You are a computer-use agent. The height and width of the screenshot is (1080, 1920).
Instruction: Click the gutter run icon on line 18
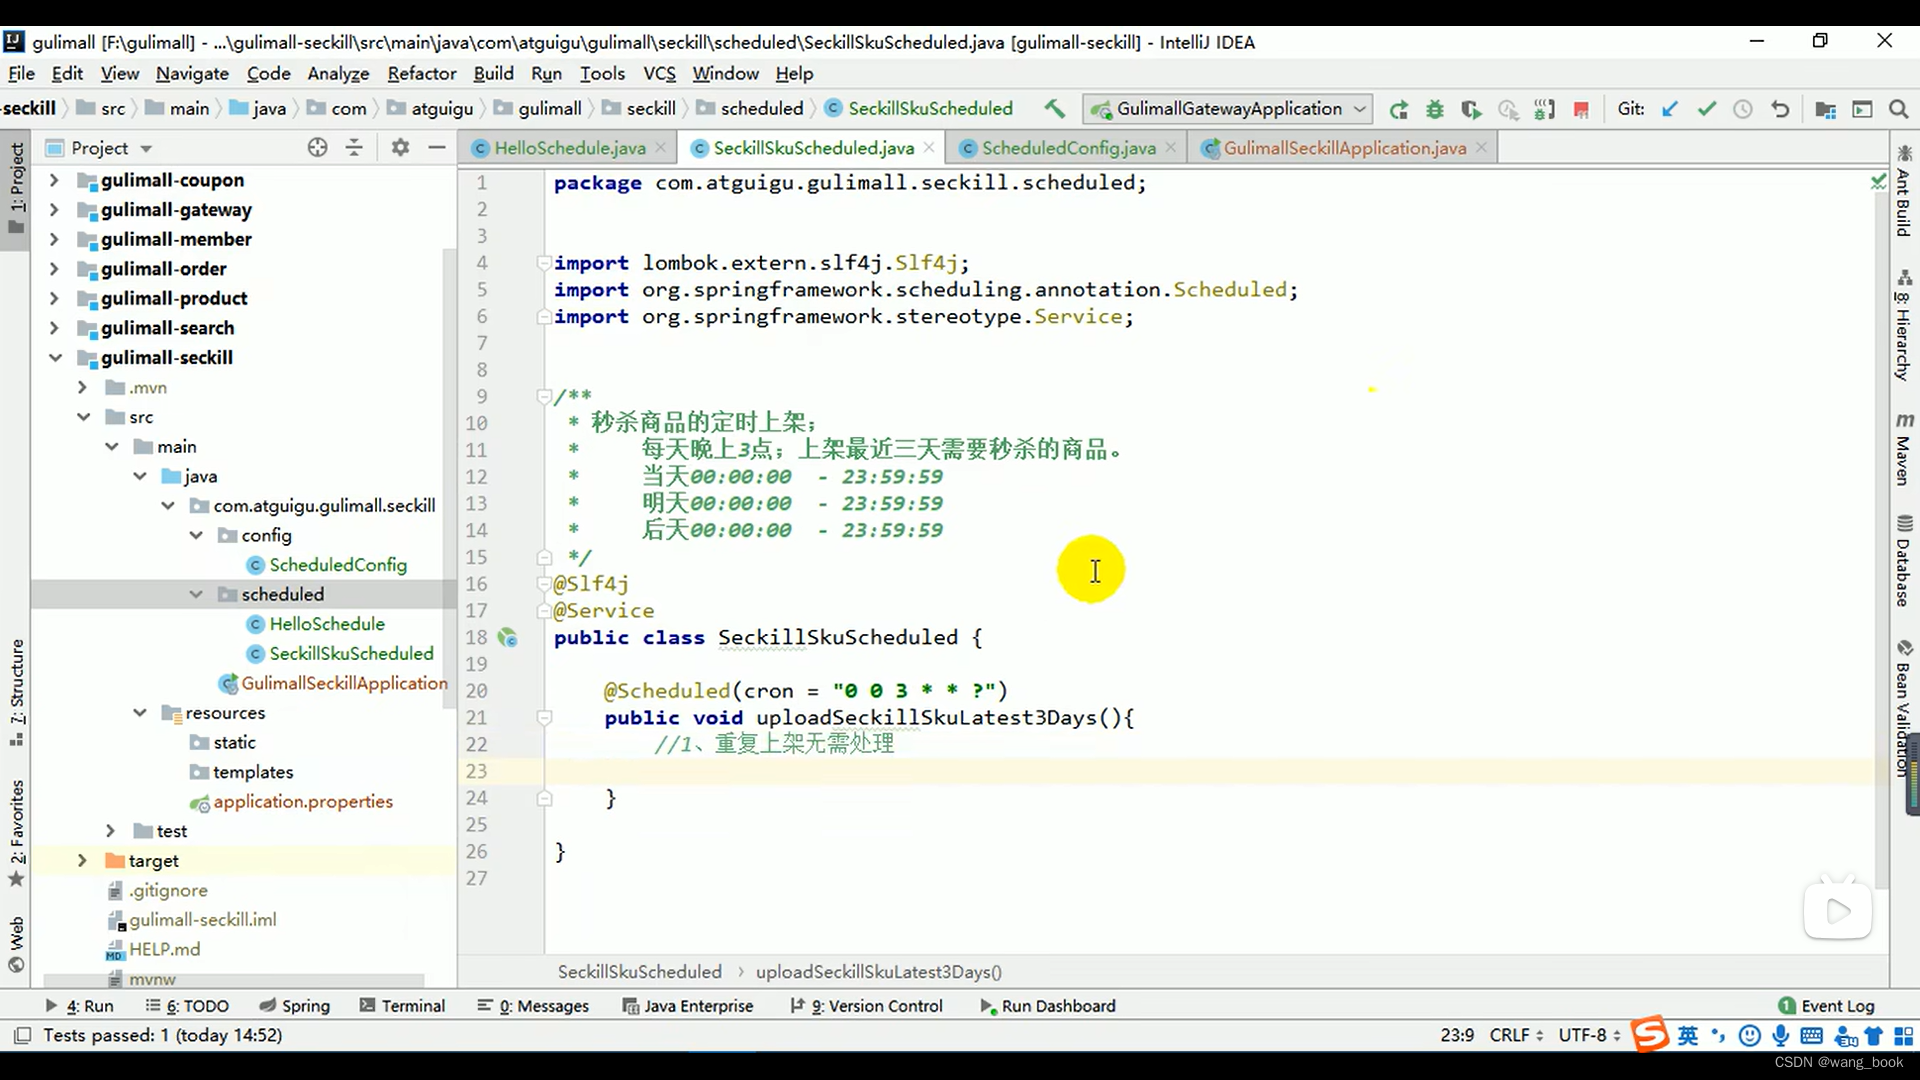click(508, 637)
